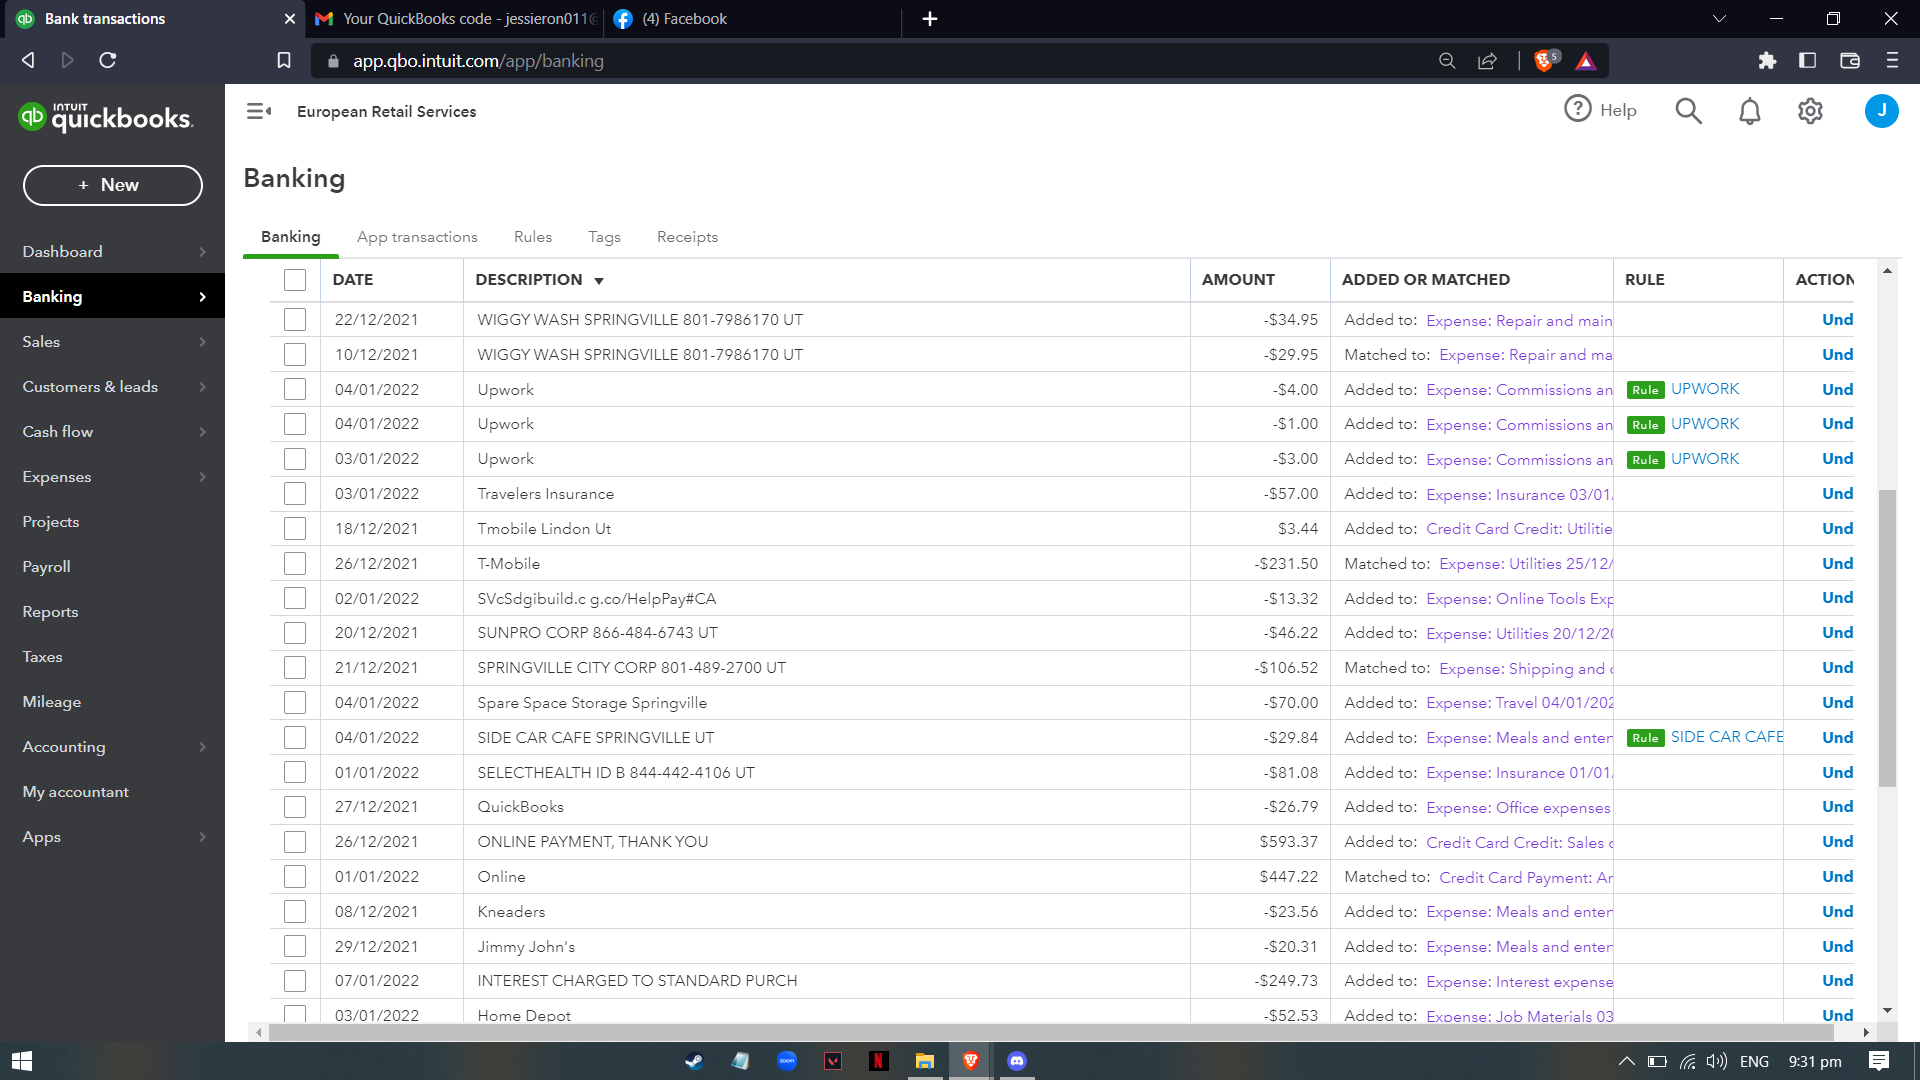The height and width of the screenshot is (1080, 1920).
Task: Expand Customers & leads chevron
Action: [x=202, y=387]
